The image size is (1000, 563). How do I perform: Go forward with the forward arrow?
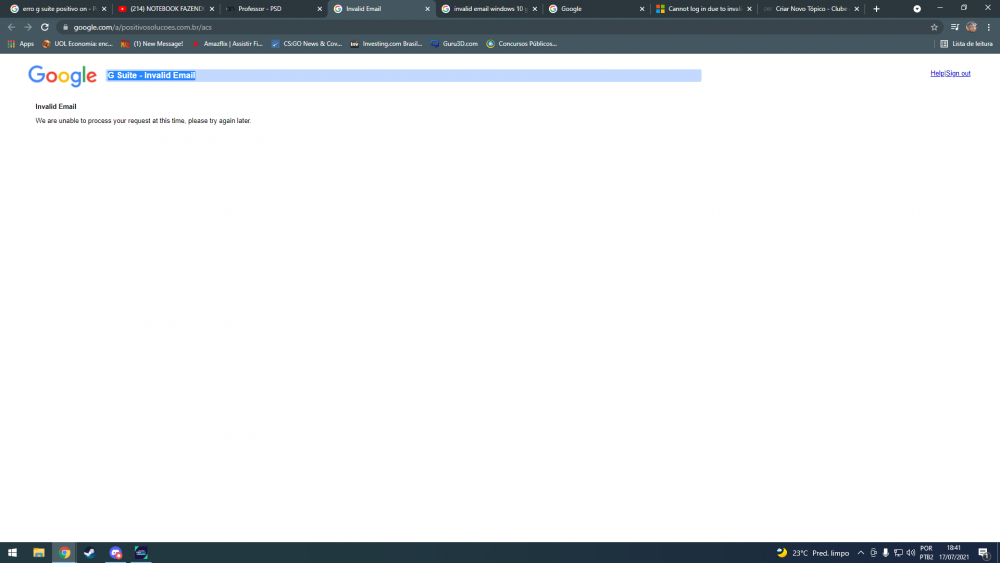tap(28, 27)
